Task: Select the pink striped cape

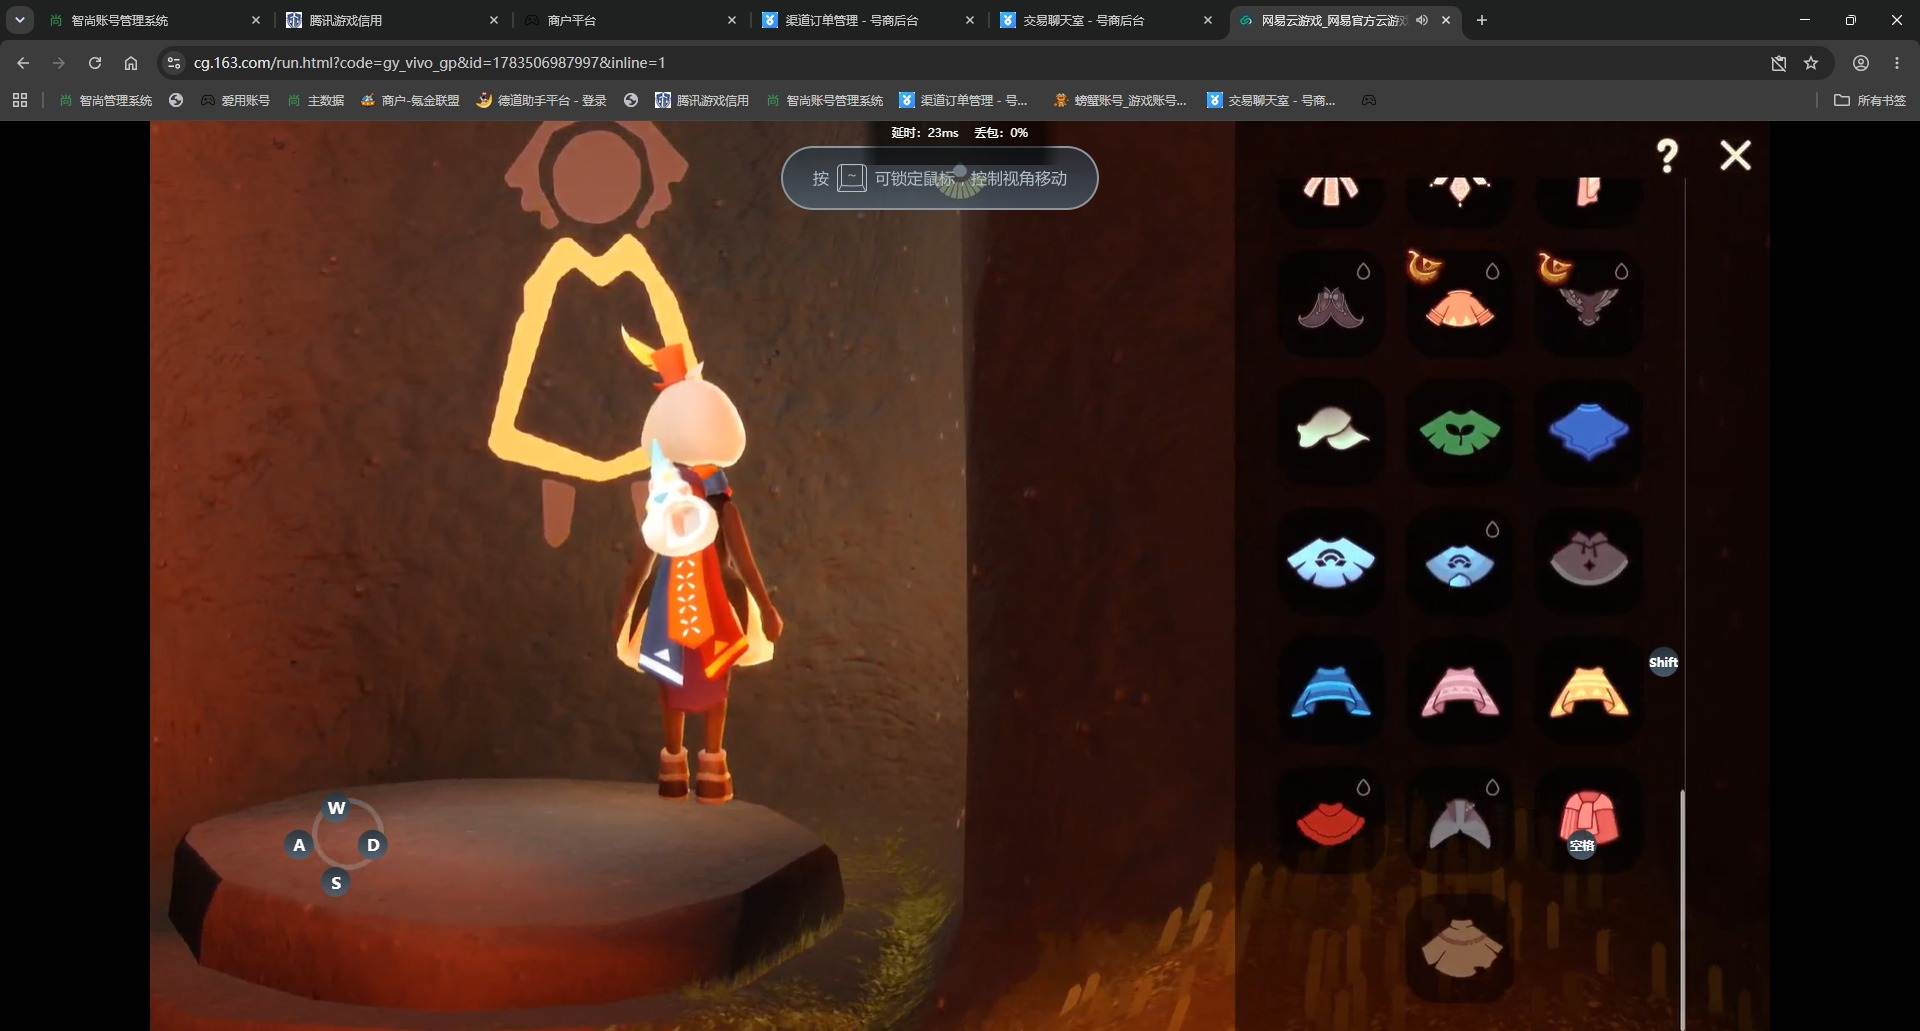Action: tap(1459, 691)
